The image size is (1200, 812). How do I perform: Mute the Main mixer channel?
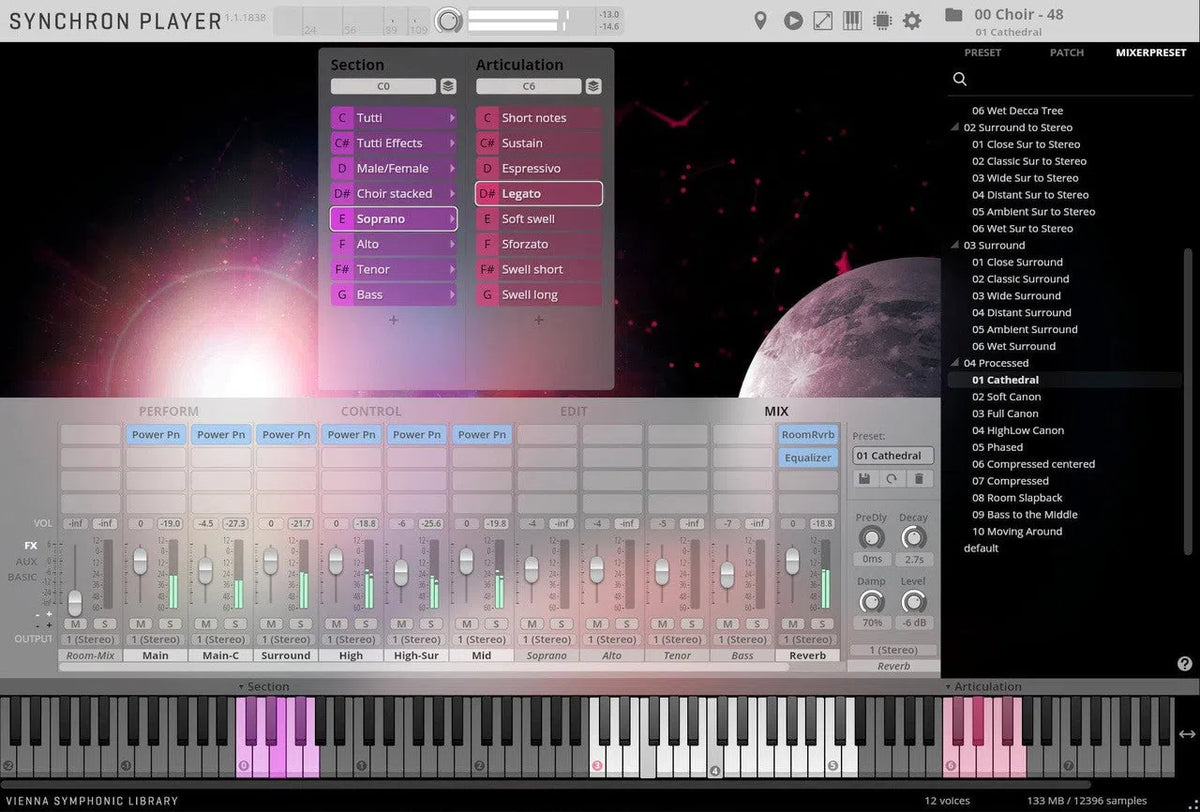pyautogui.click(x=140, y=624)
